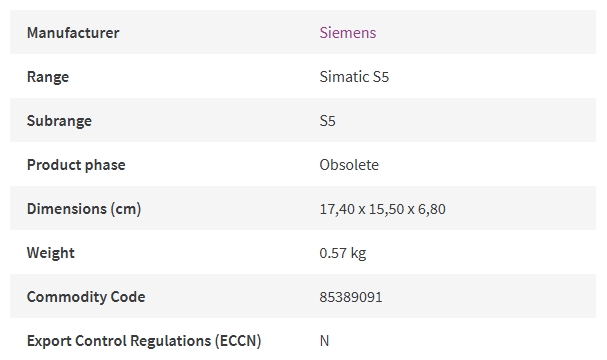Click the N value for ECCN

324,341
